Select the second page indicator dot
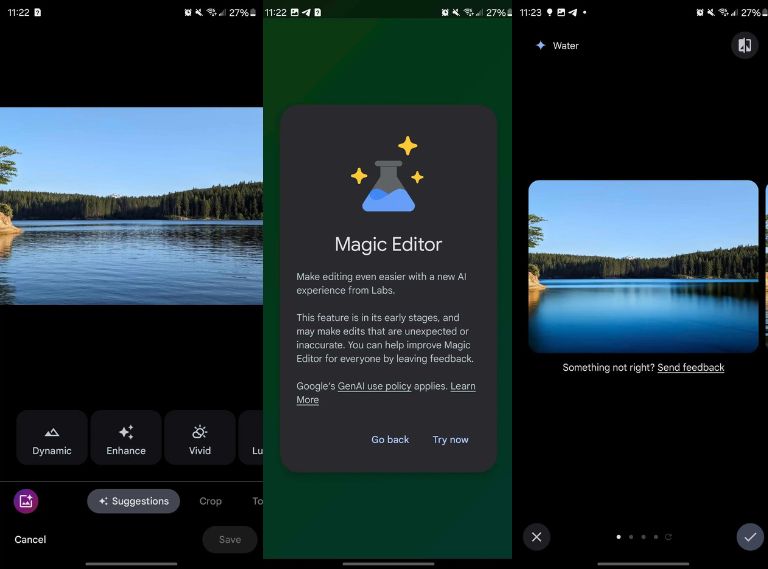Image resolution: width=768 pixels, height=569 pixels. point(631,537)
